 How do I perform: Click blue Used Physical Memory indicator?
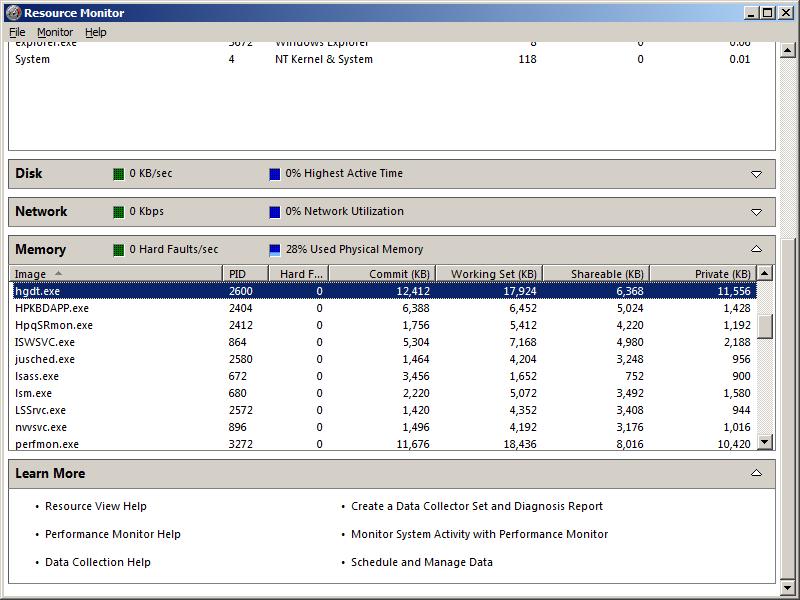point(275,250)
